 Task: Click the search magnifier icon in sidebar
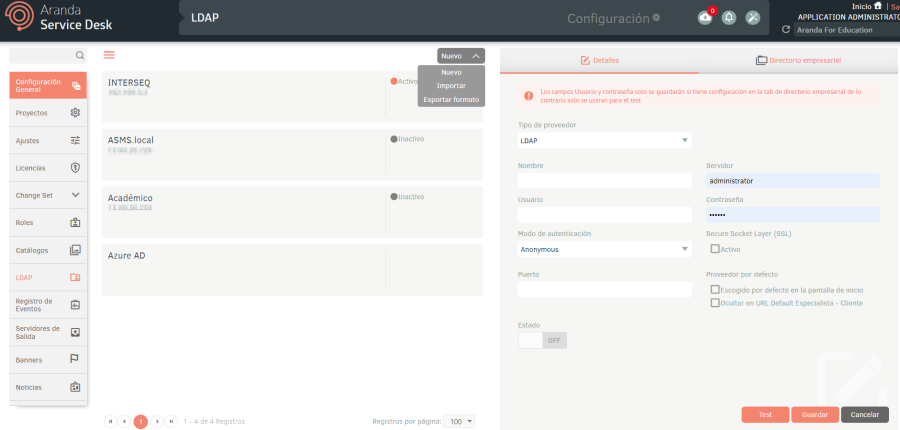click(x=80, y=56)
